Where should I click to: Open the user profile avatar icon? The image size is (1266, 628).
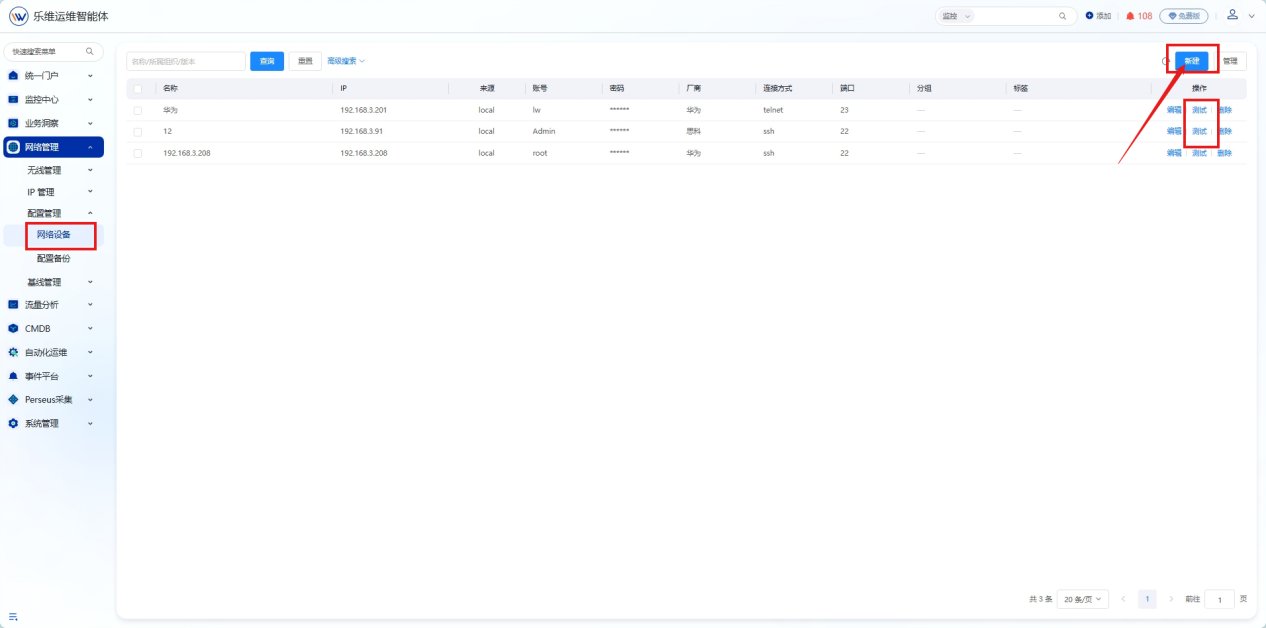pyautogui.click(x=1233, y=15)
